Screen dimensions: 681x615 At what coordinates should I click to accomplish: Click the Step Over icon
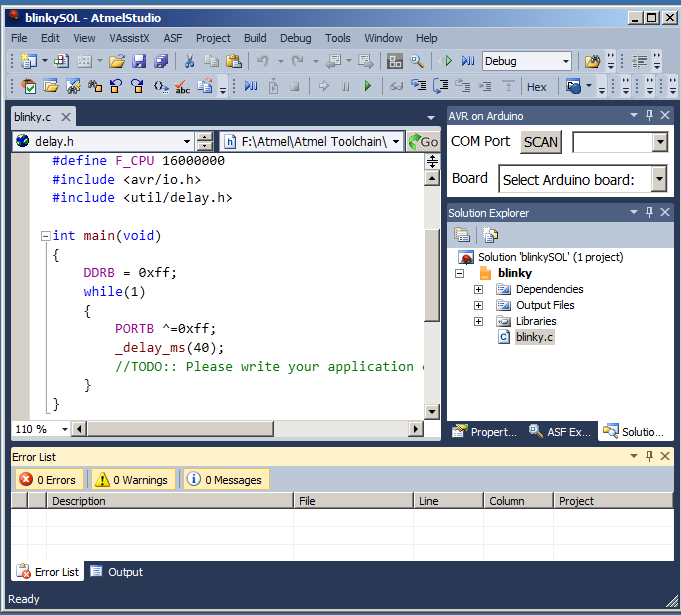pos(440,86)
